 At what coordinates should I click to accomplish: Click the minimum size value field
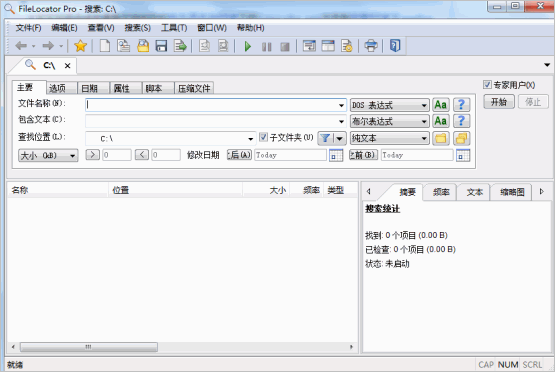117,155
